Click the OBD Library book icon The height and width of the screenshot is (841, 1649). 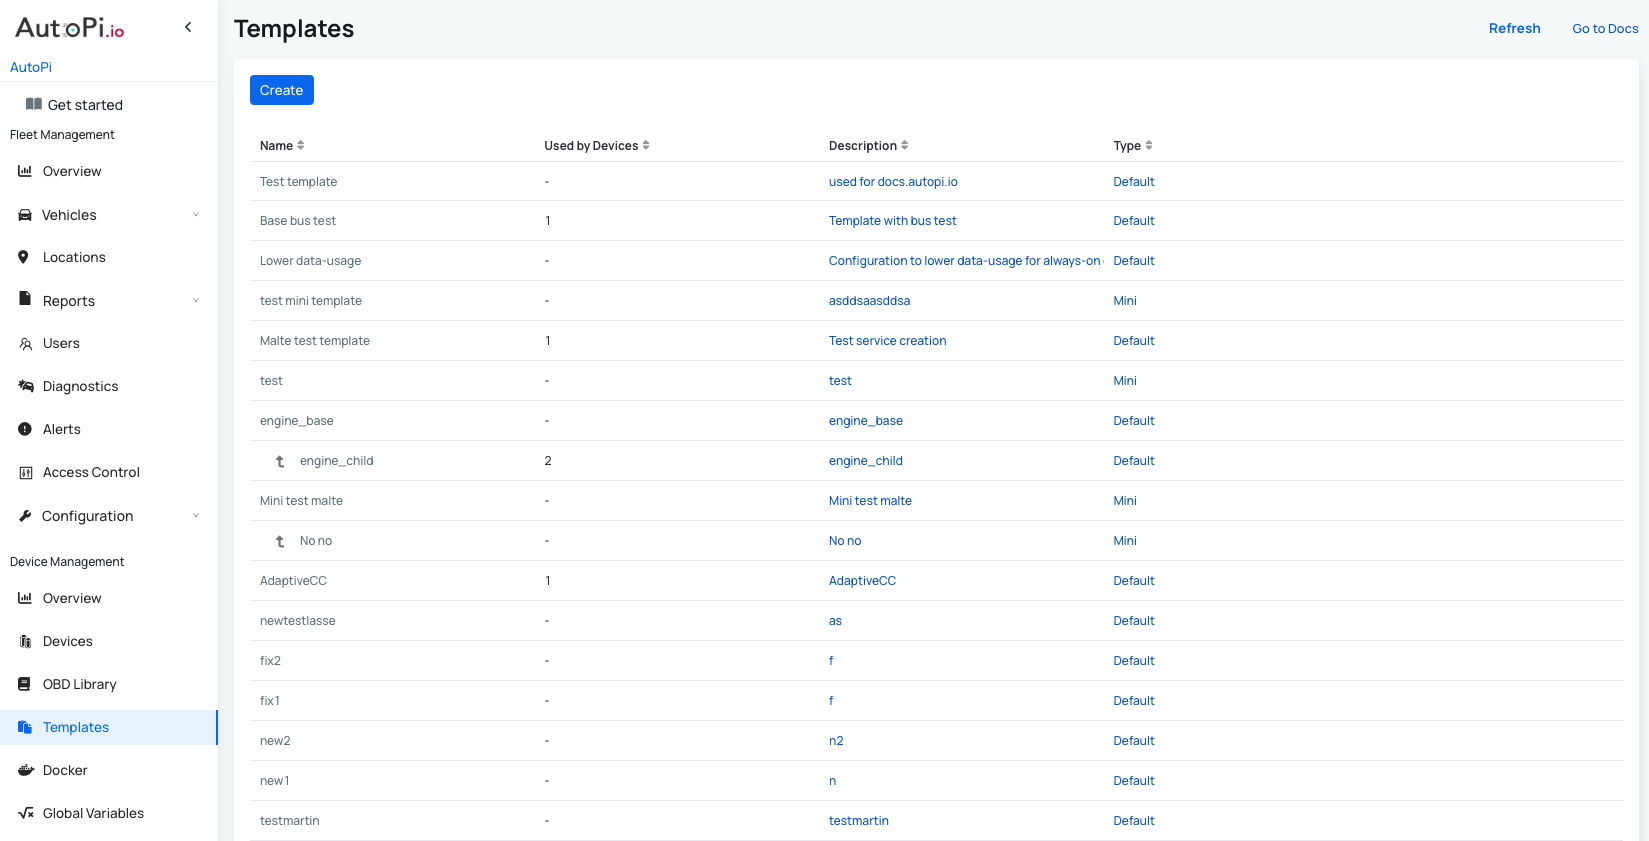click(x=24, y=684)
